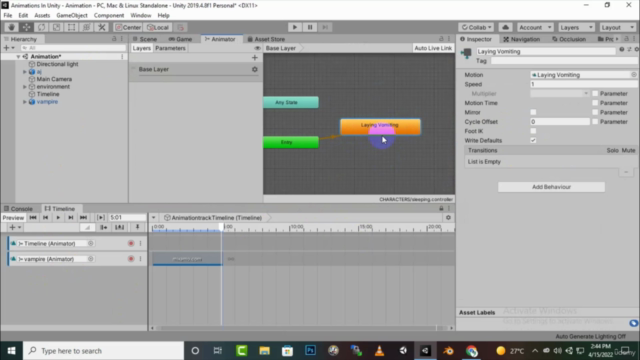The width and height of the screenshot is (640, 360).
Task: Open vampire track binding object picker
Action: pyautogui.click(x=91, y=259)
